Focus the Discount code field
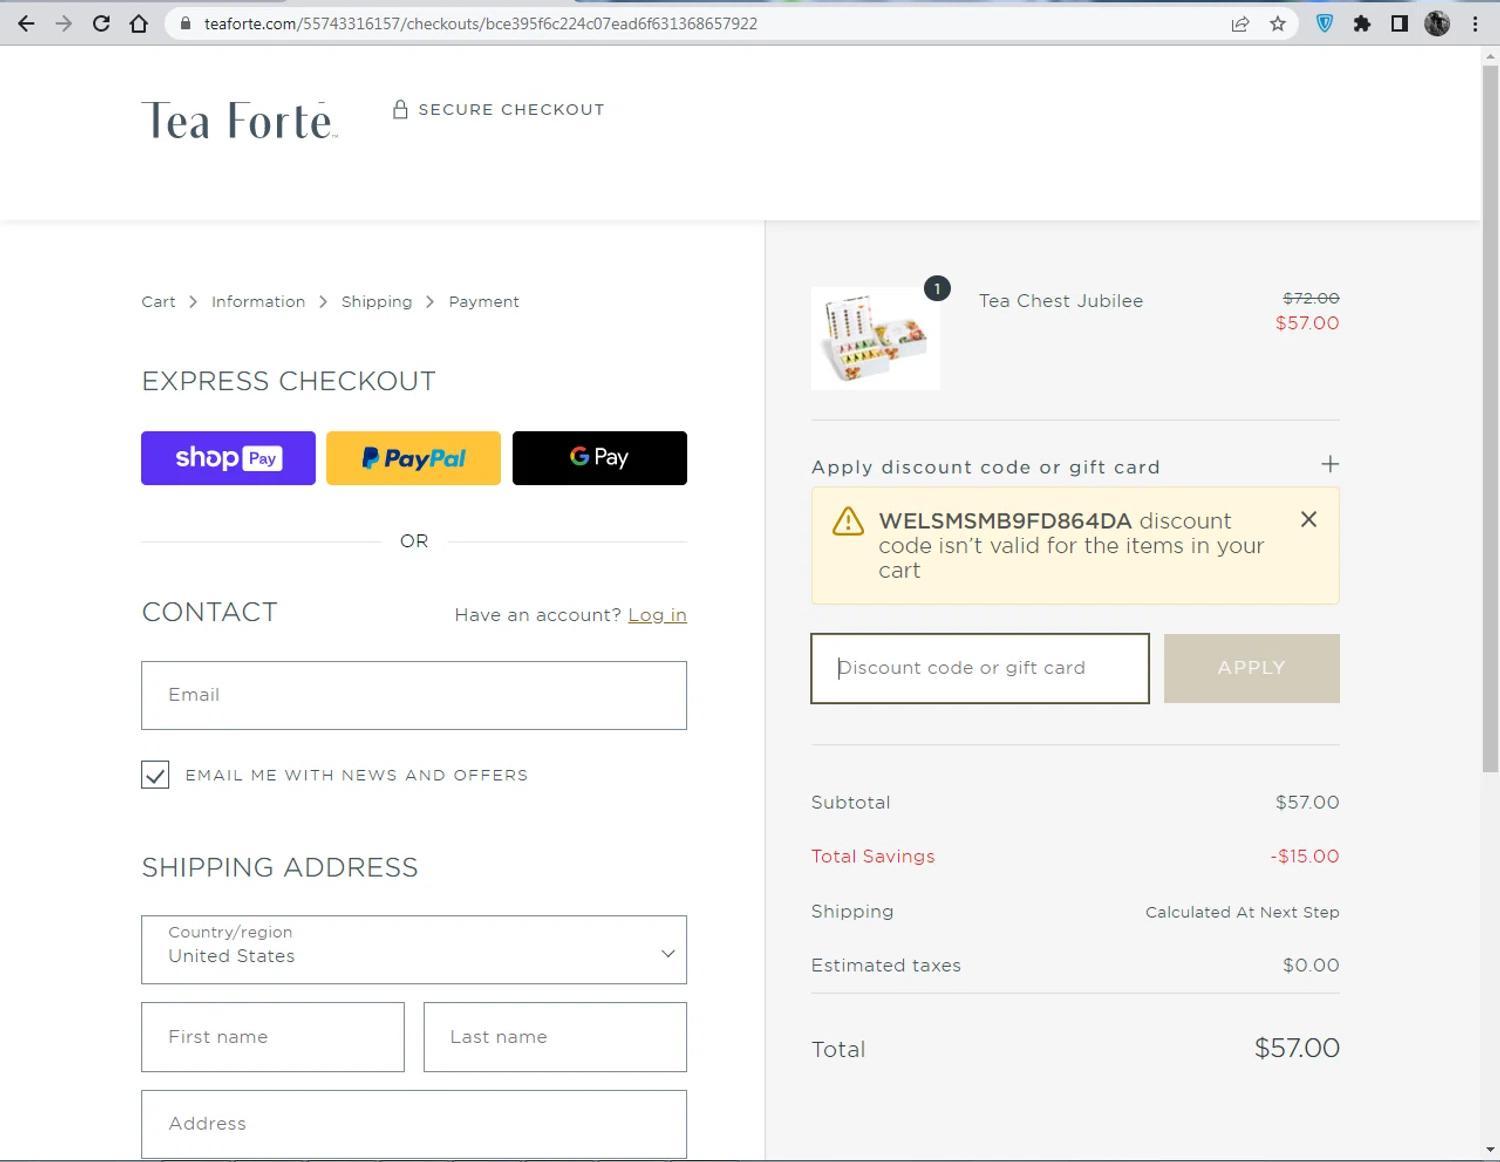 coord(980,668)
